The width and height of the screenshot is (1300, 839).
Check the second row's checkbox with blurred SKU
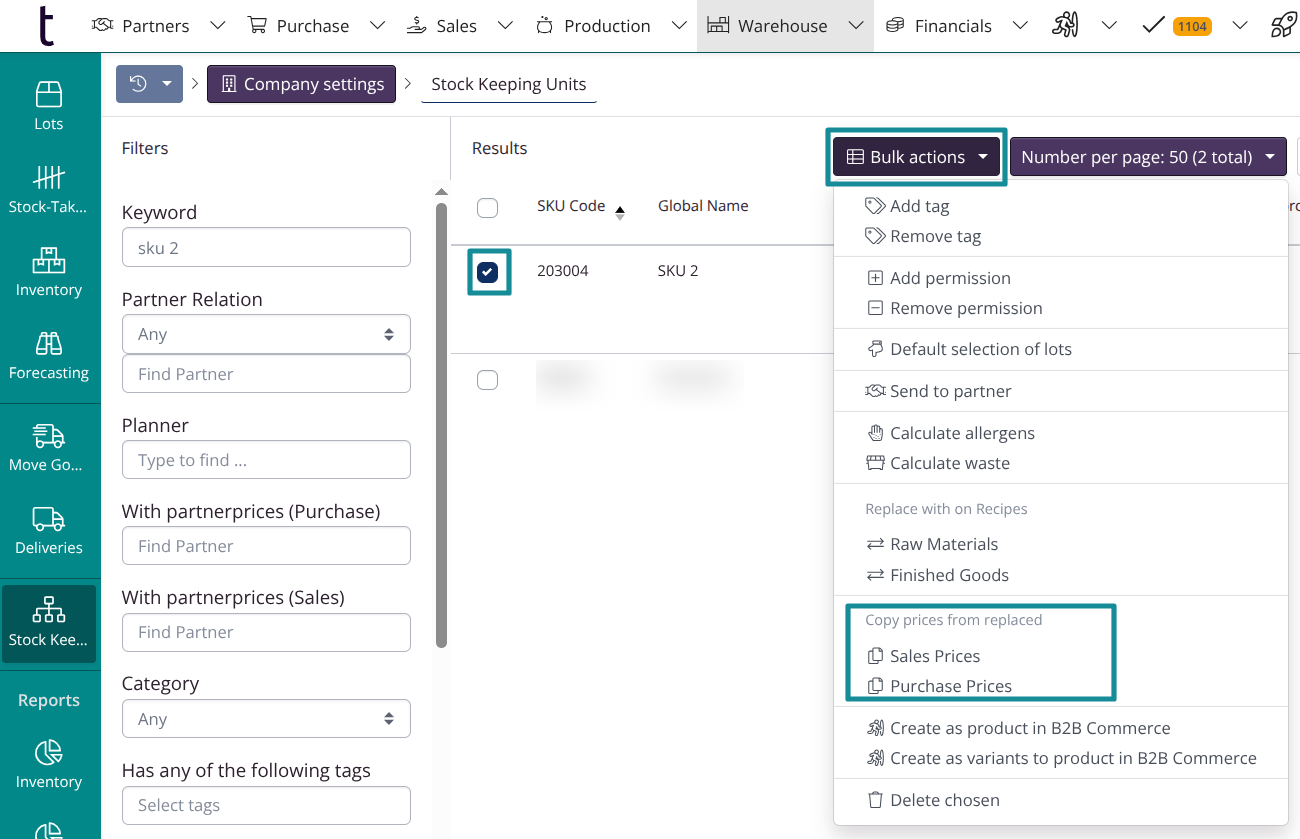(x=487, y=380)
